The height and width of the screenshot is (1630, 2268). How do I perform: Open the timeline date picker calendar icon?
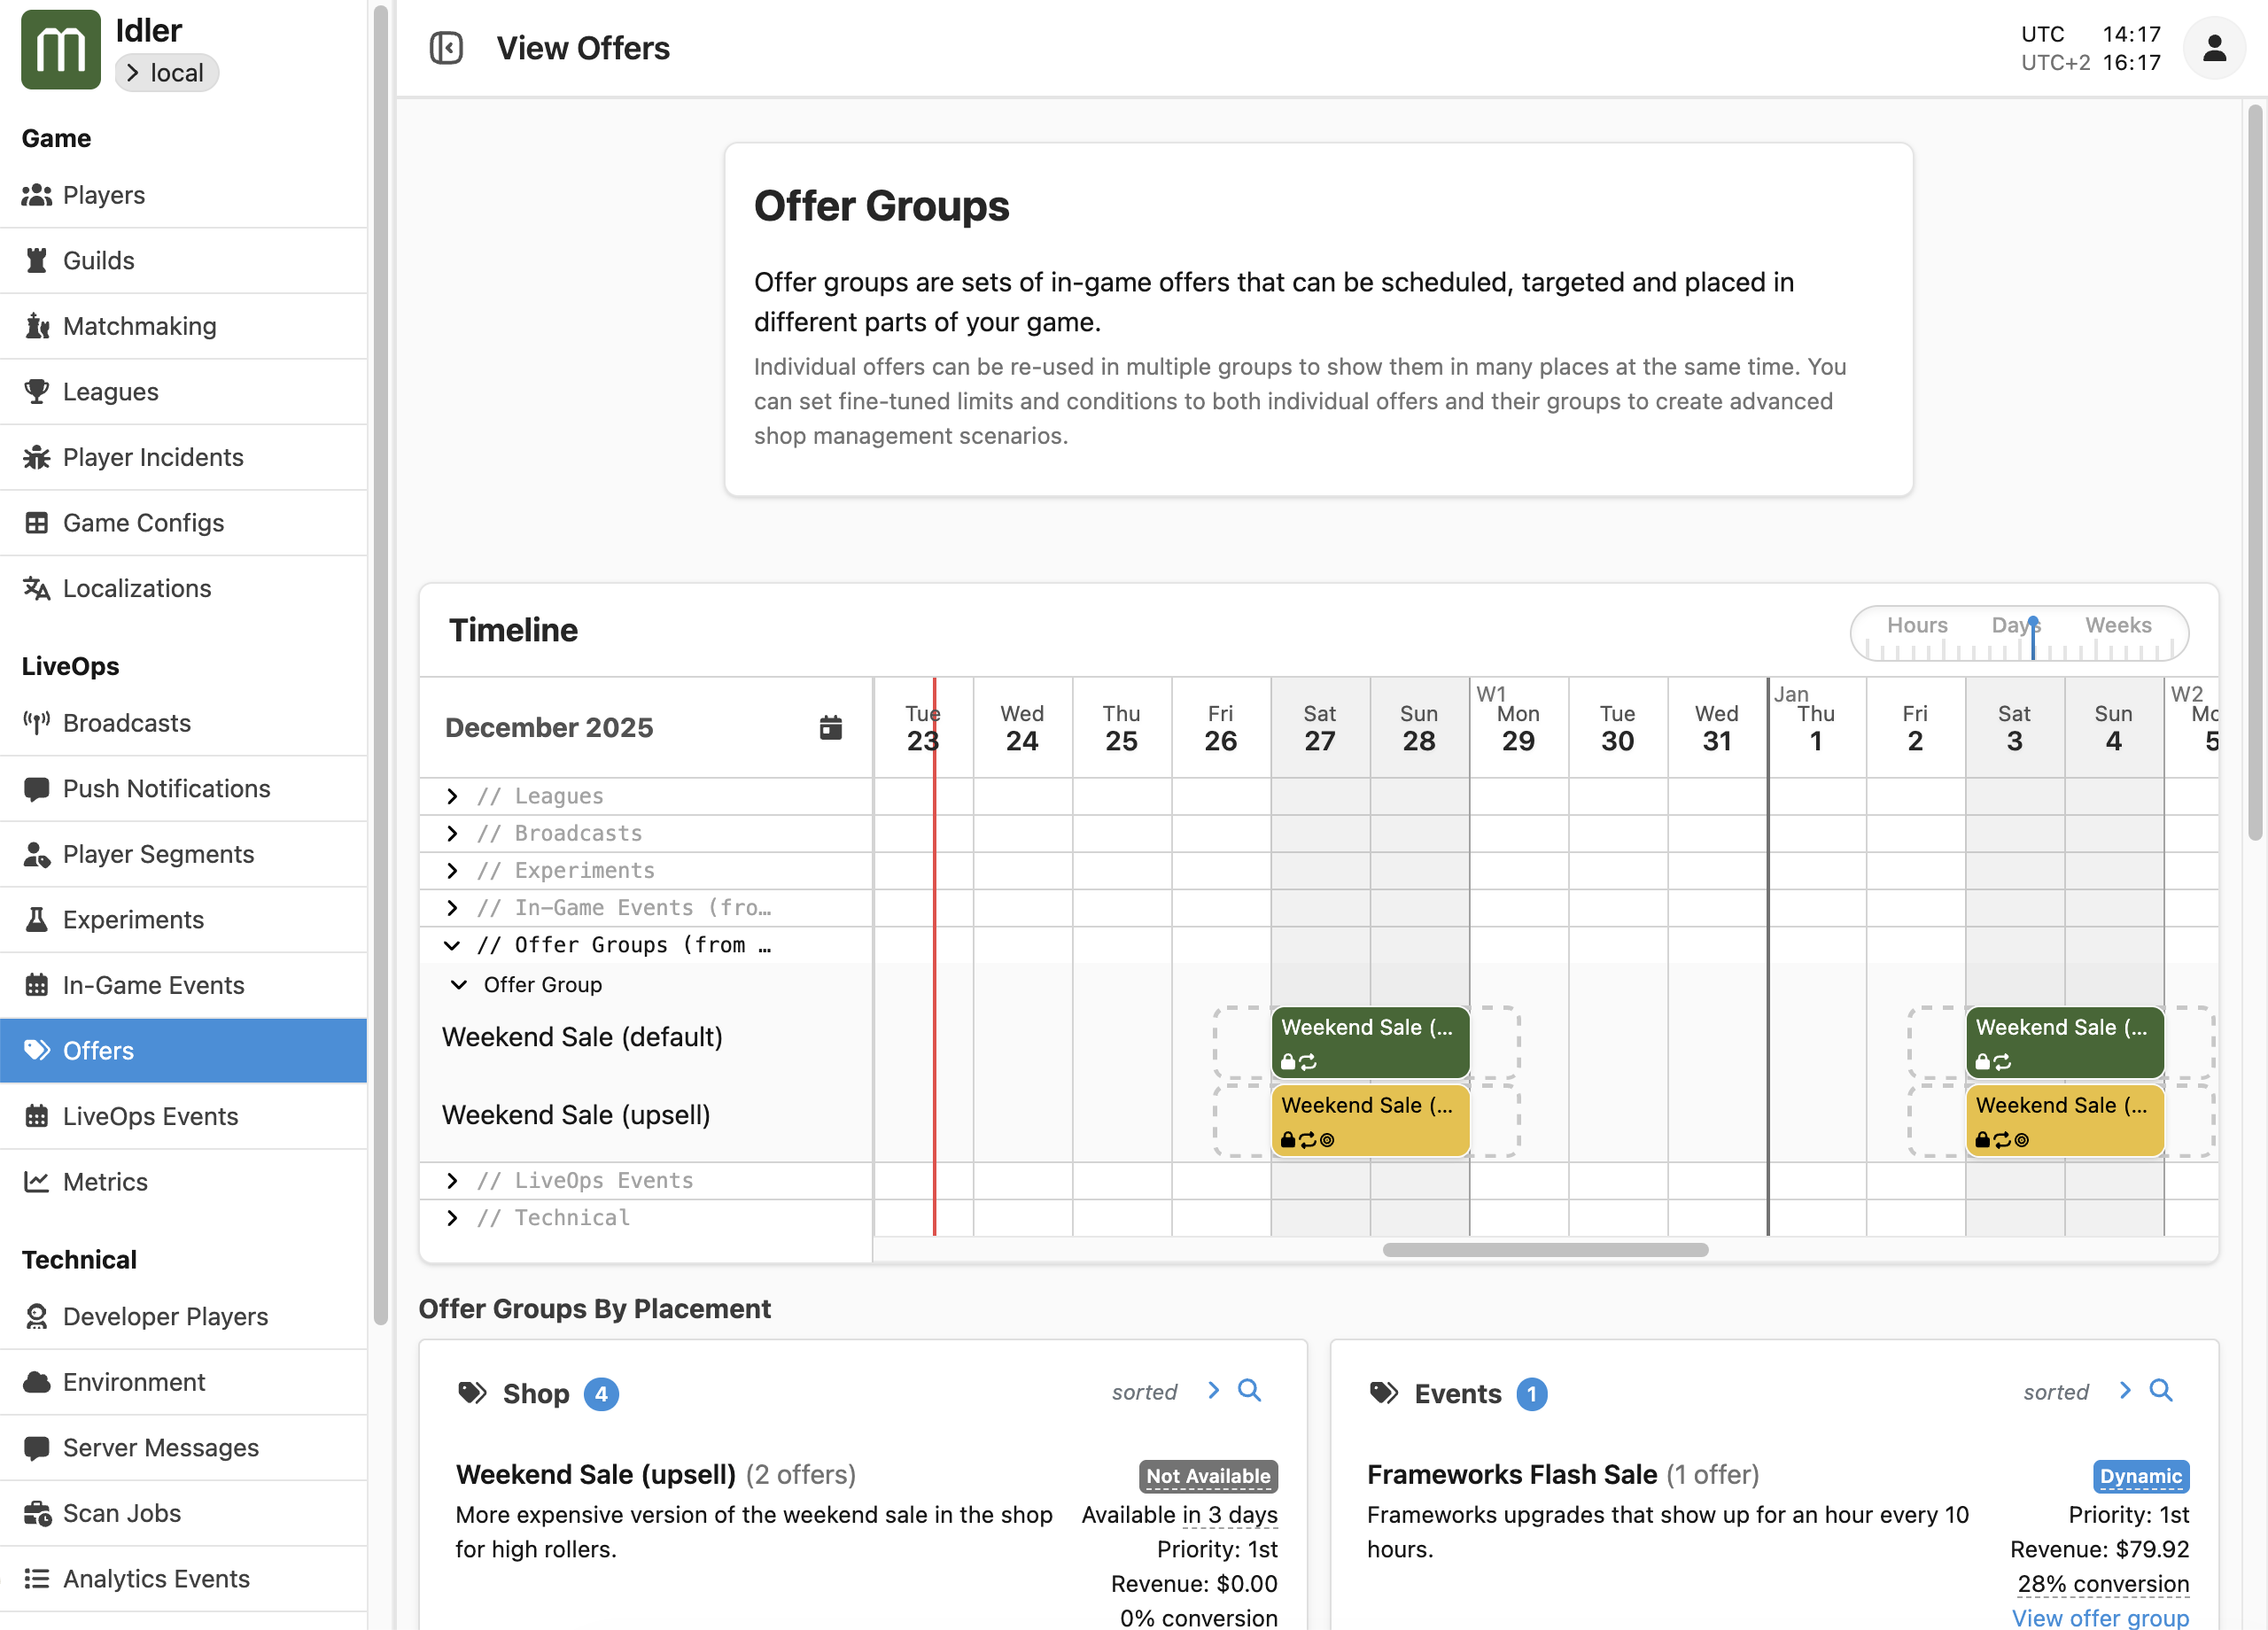tap(831, 728)
